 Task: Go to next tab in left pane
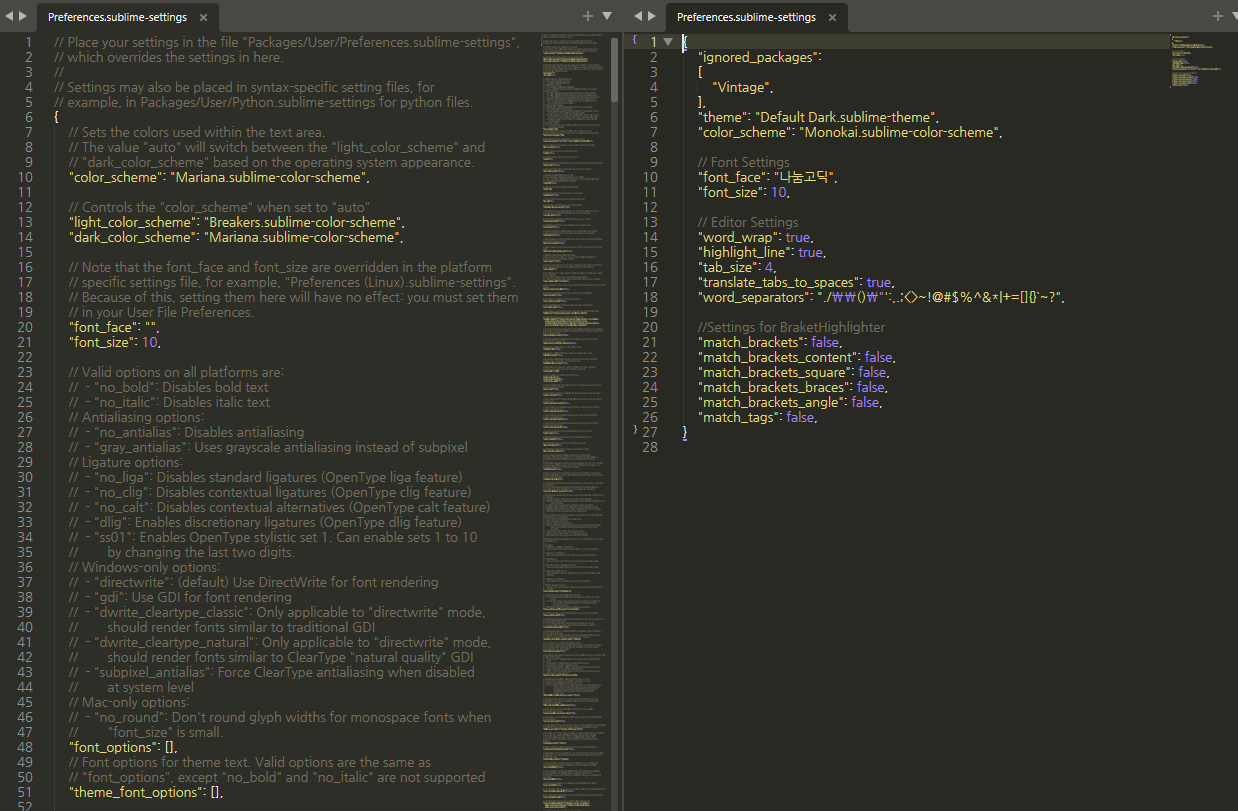coord(23,16)
